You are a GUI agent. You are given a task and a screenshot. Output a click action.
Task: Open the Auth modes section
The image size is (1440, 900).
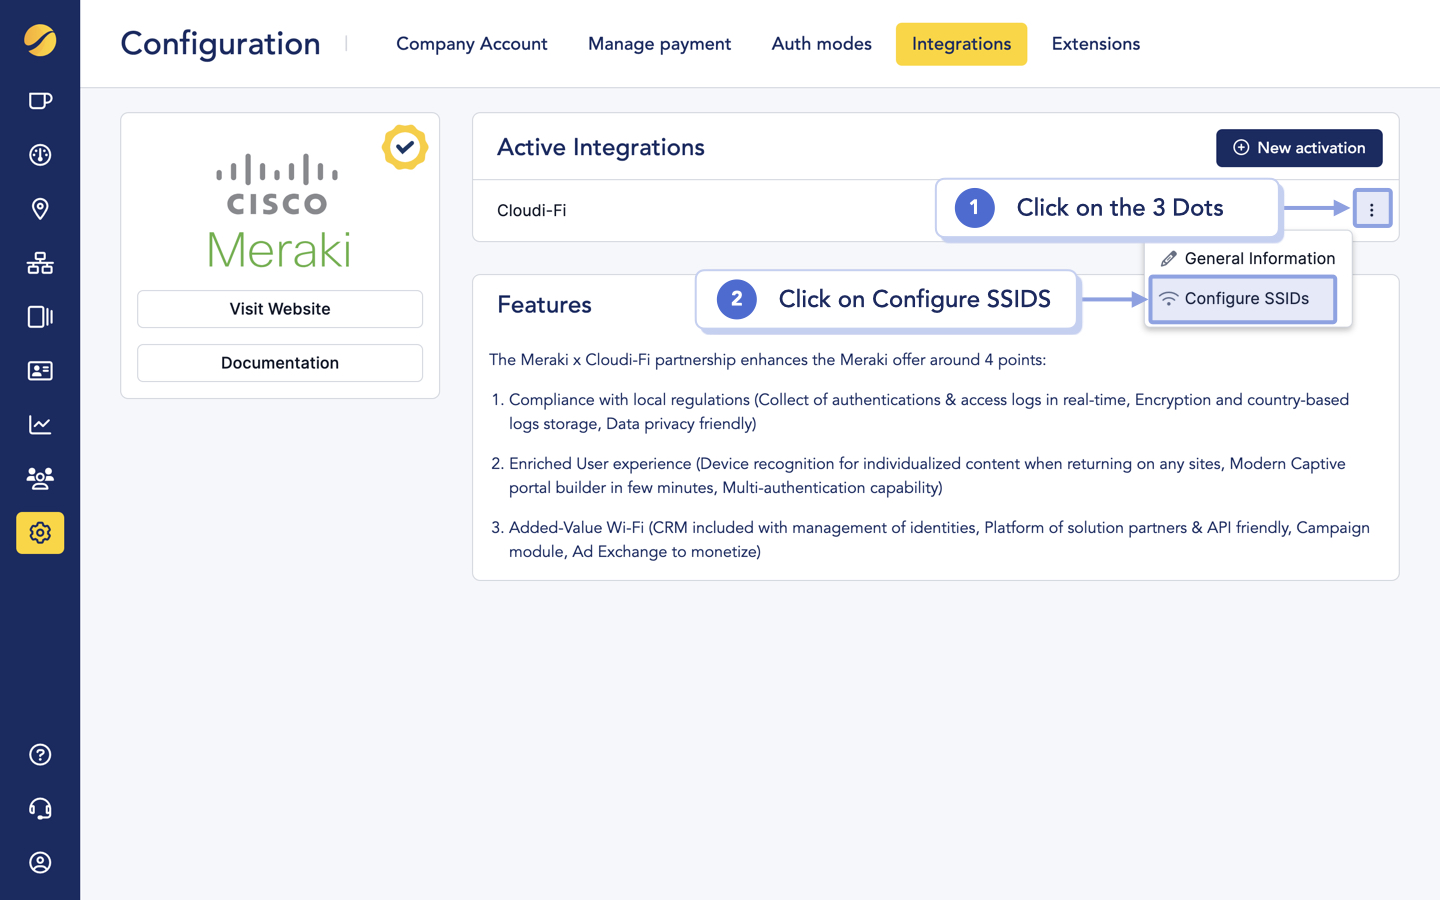(821, 44)
